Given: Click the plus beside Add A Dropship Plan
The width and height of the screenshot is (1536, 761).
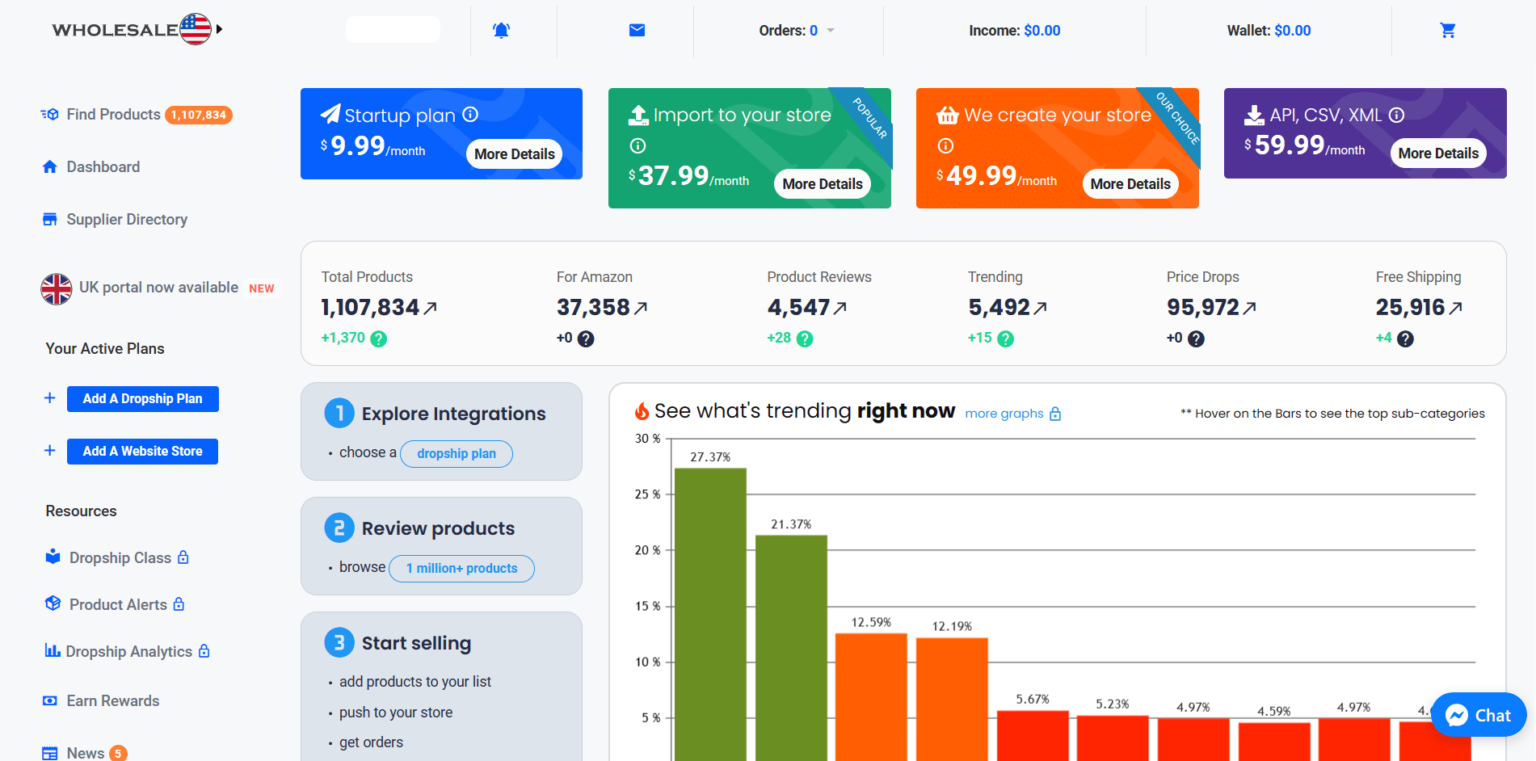Looking at the screenshot, I should coord(50,398).
